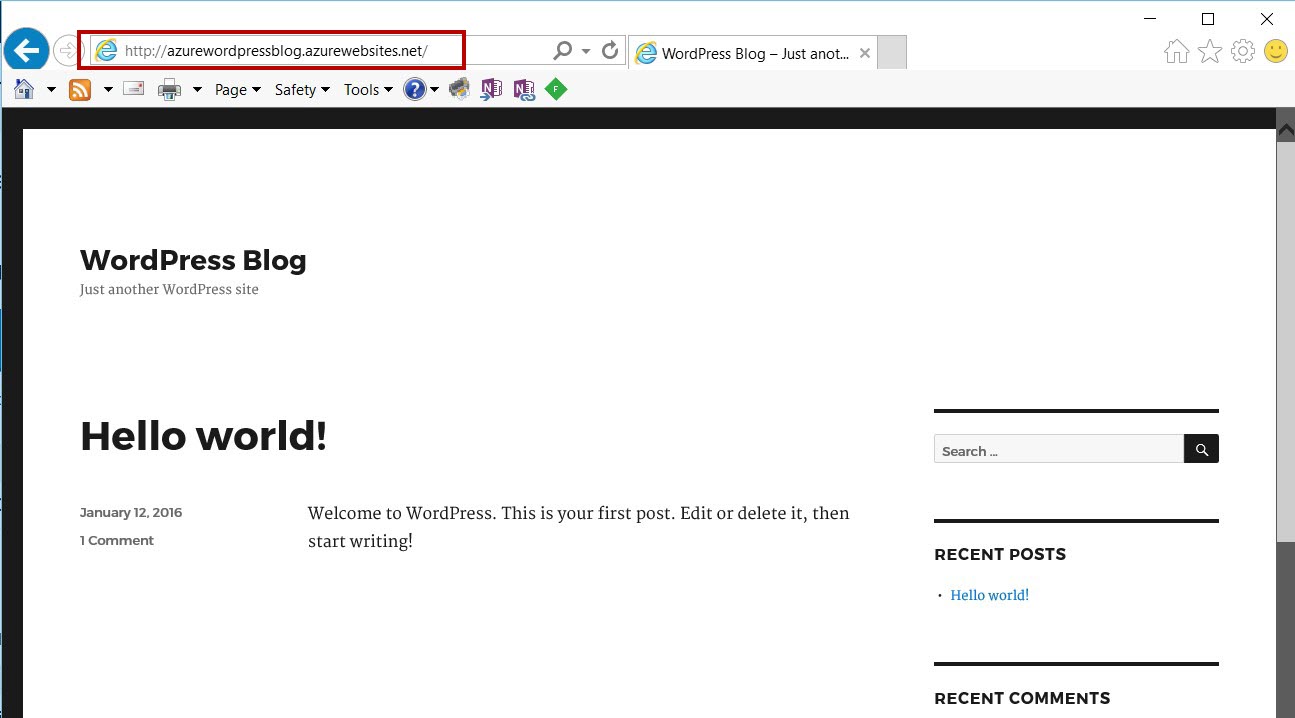Open a new tab with the blank tab button

pyautogui.click(x=892, y=53)
